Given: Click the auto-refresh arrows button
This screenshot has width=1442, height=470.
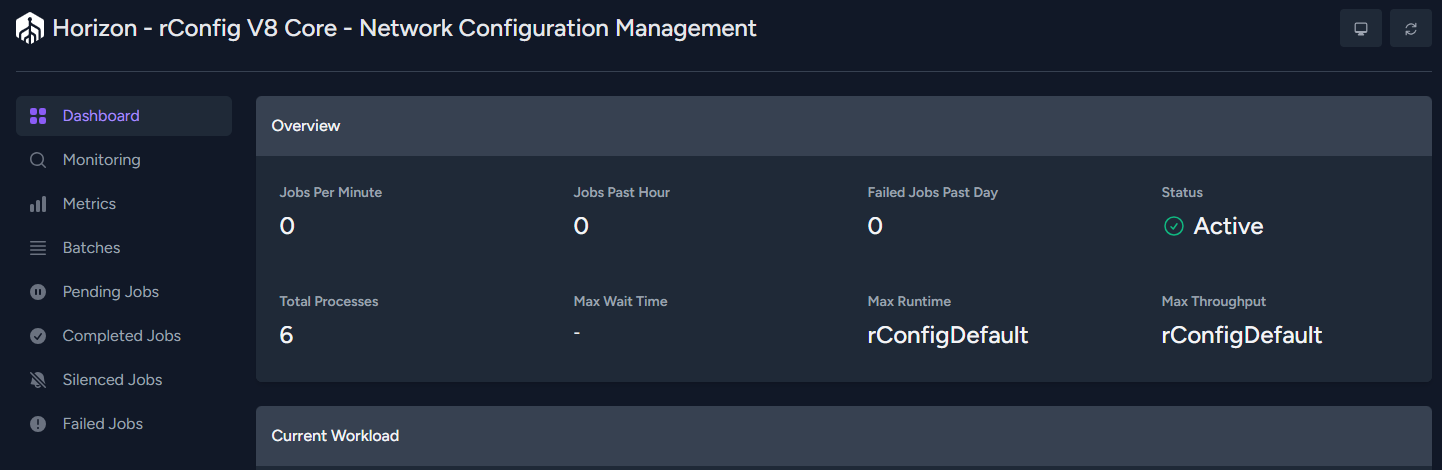Looking at the screenshot, I should coord(1411,28).
